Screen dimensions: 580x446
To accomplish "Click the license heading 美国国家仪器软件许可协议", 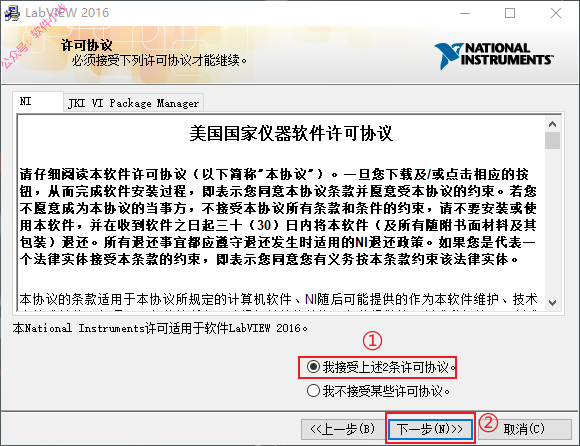I will pyautogui.click(x=291, y=134).
